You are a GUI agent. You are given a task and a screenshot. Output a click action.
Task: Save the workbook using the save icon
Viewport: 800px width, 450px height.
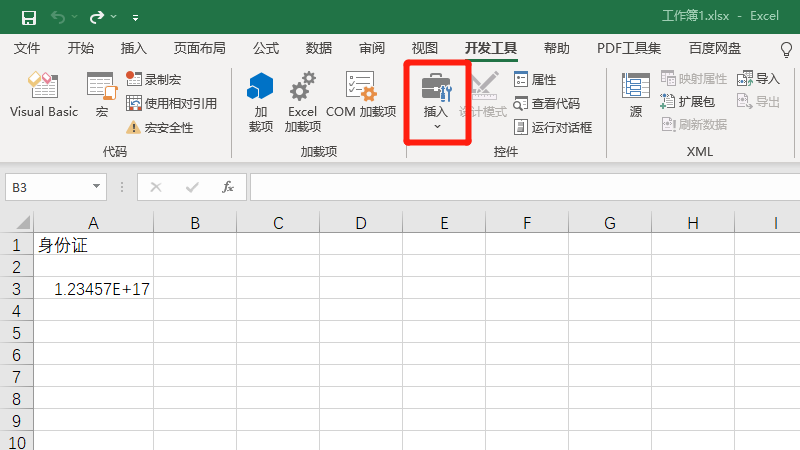pyautogui.click(x=29, y=17)
